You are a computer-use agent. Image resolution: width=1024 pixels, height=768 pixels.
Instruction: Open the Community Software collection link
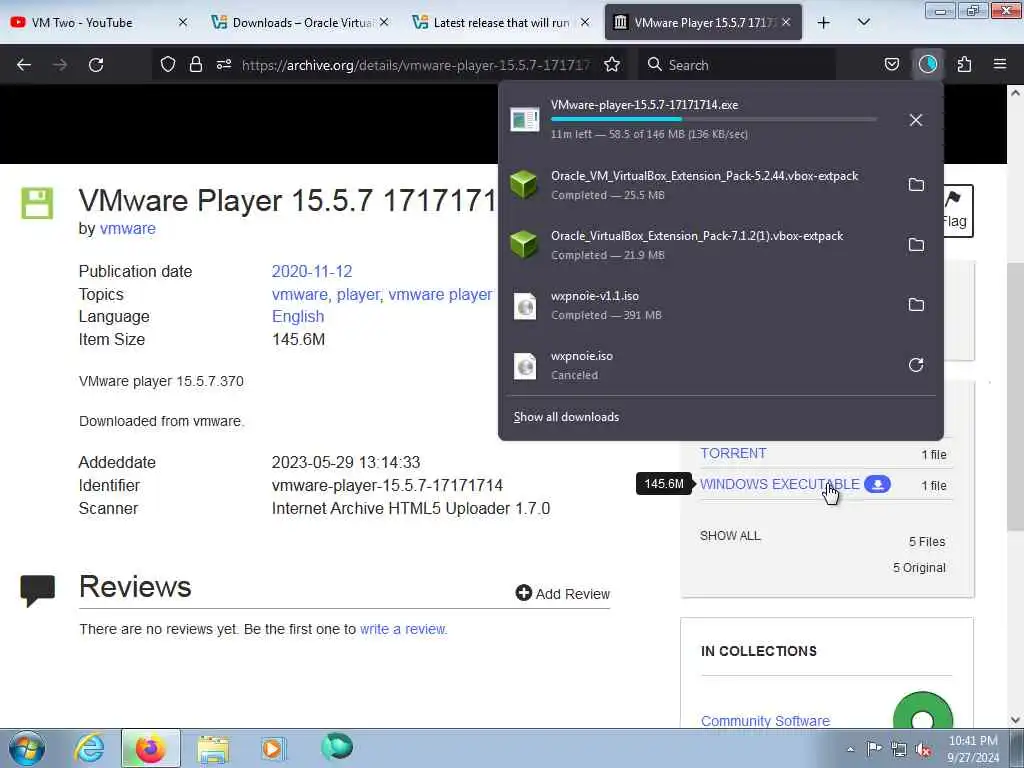click(x=765, y=721)
